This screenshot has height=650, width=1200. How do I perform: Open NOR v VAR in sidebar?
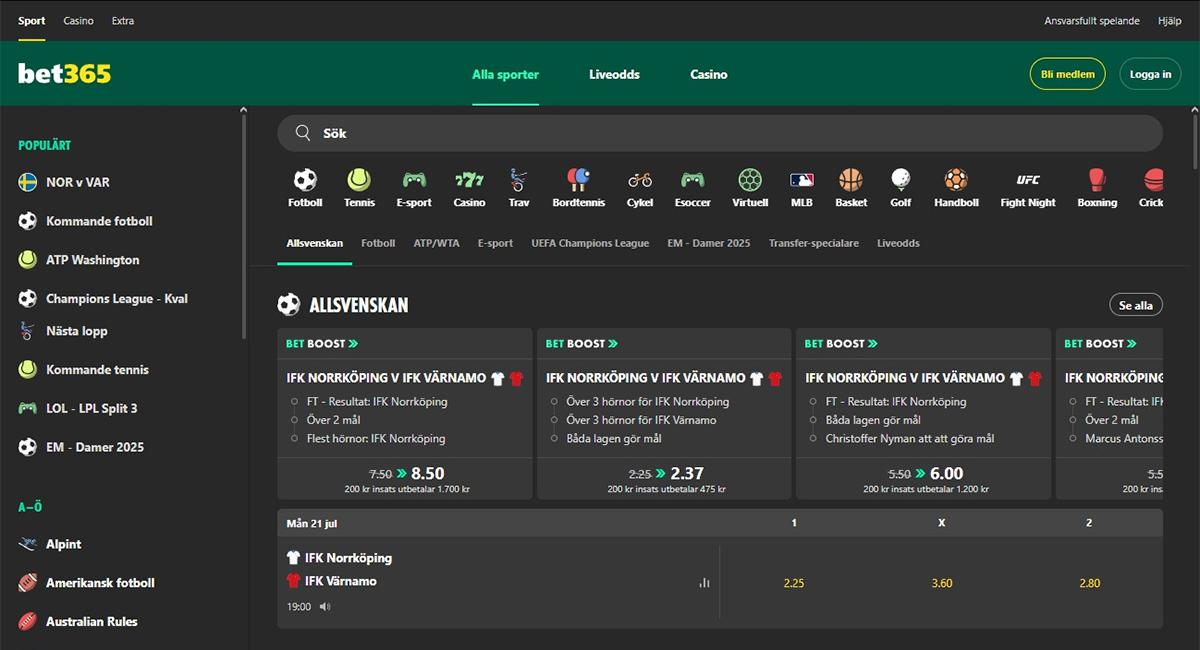(x=78, y=182)
